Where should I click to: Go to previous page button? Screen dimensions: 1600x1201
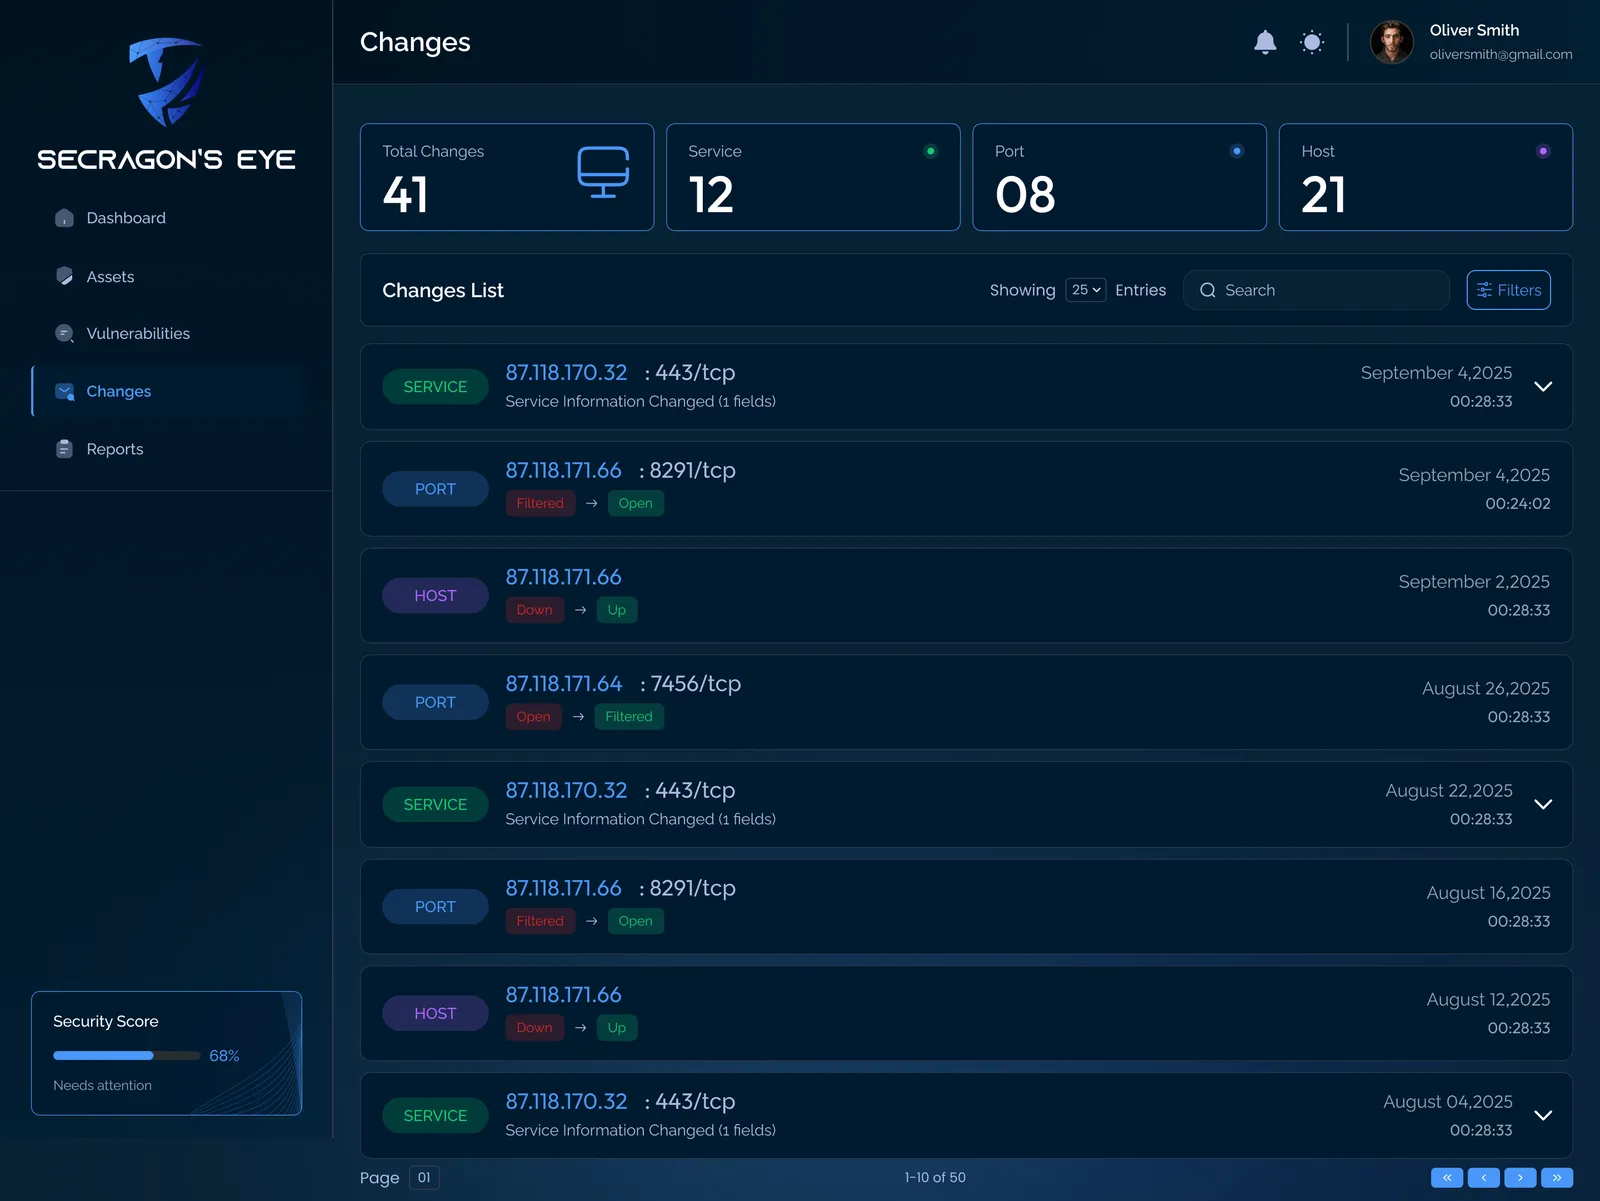1484,1178
